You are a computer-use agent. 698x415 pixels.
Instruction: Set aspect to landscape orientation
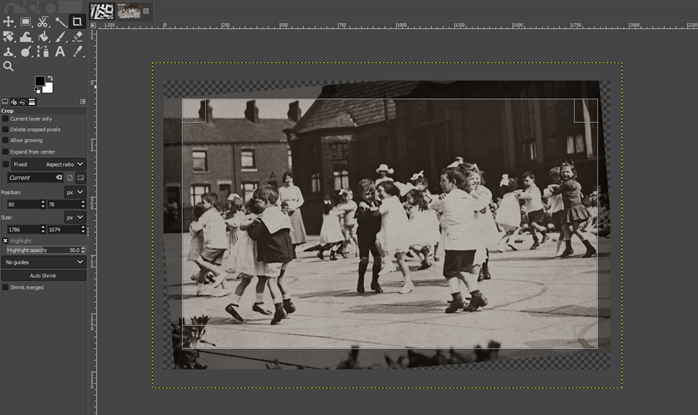pos(81,178)
